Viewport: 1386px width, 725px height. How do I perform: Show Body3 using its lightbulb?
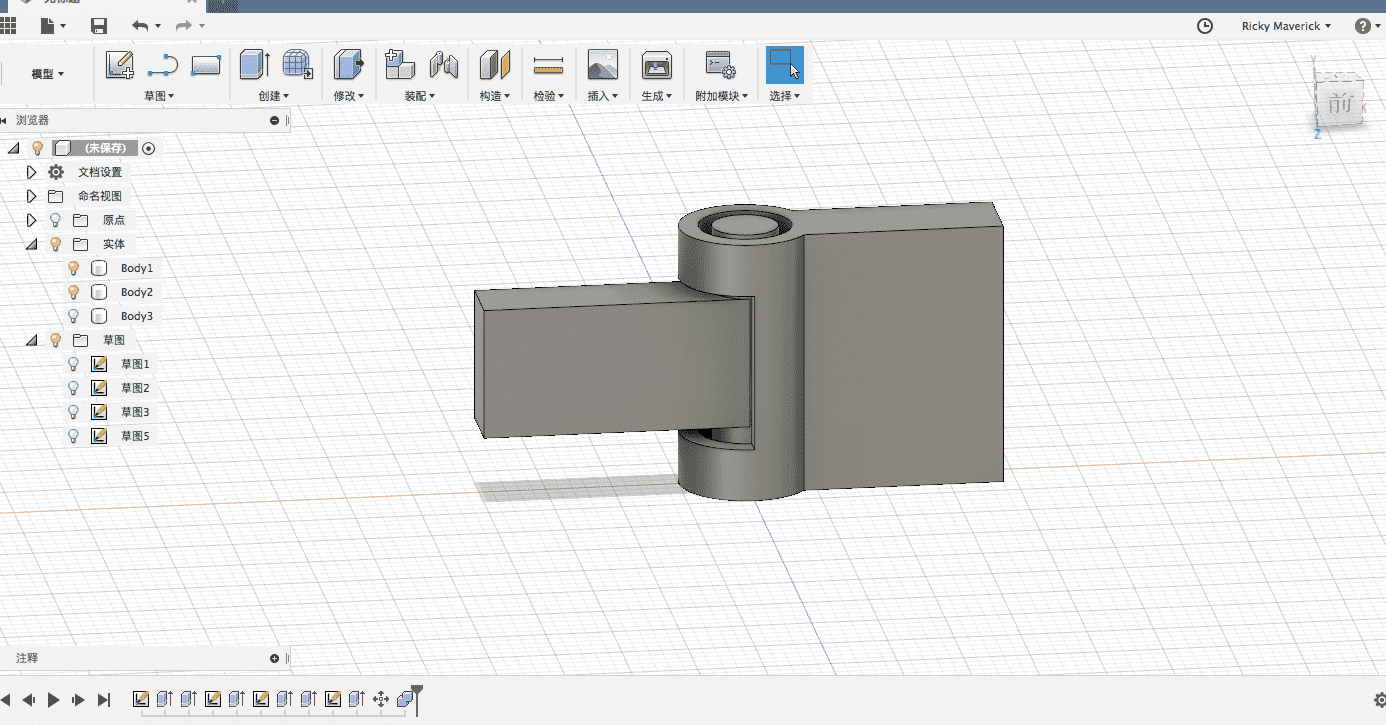click(x=73, y=316)
